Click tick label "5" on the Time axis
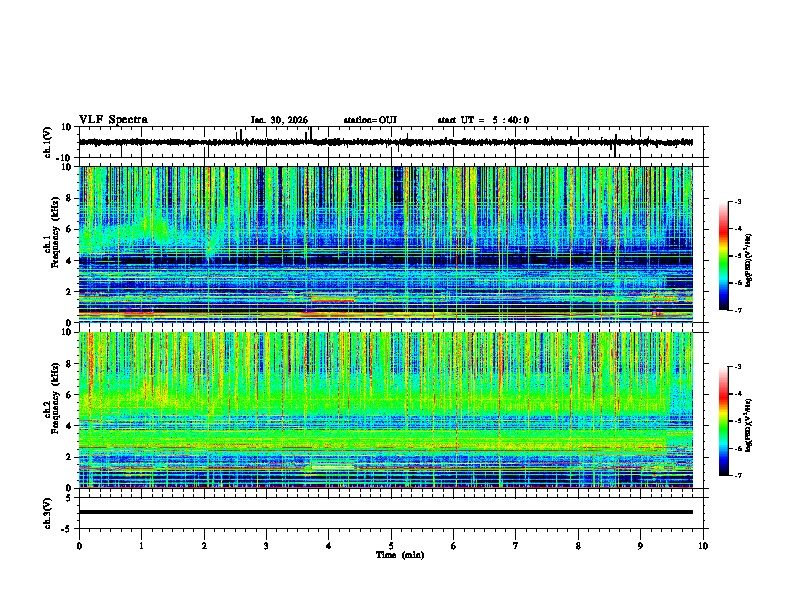 point(391,546)
